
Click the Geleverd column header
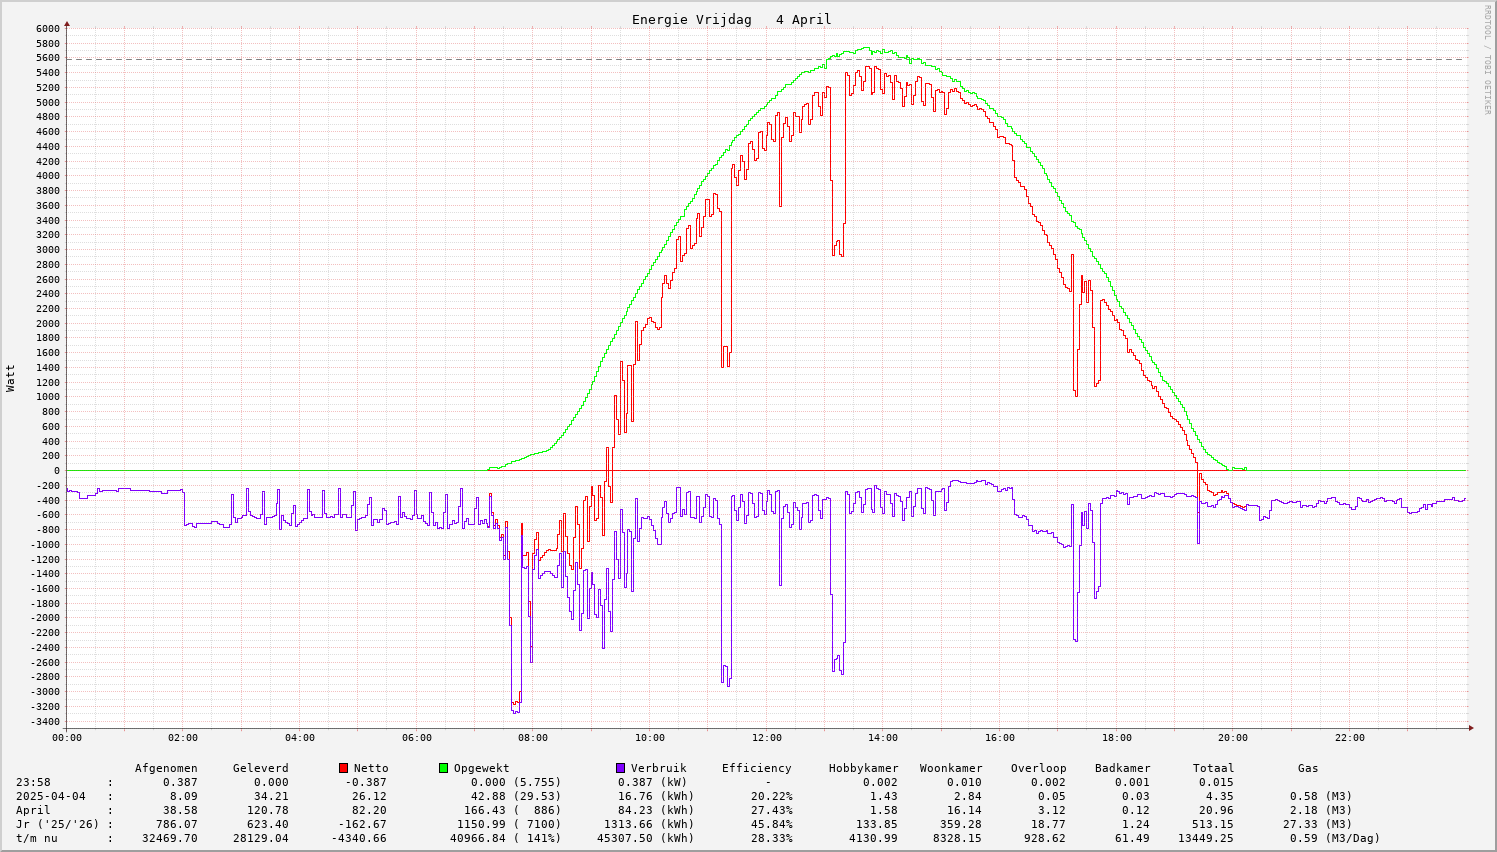coord(260,768)
